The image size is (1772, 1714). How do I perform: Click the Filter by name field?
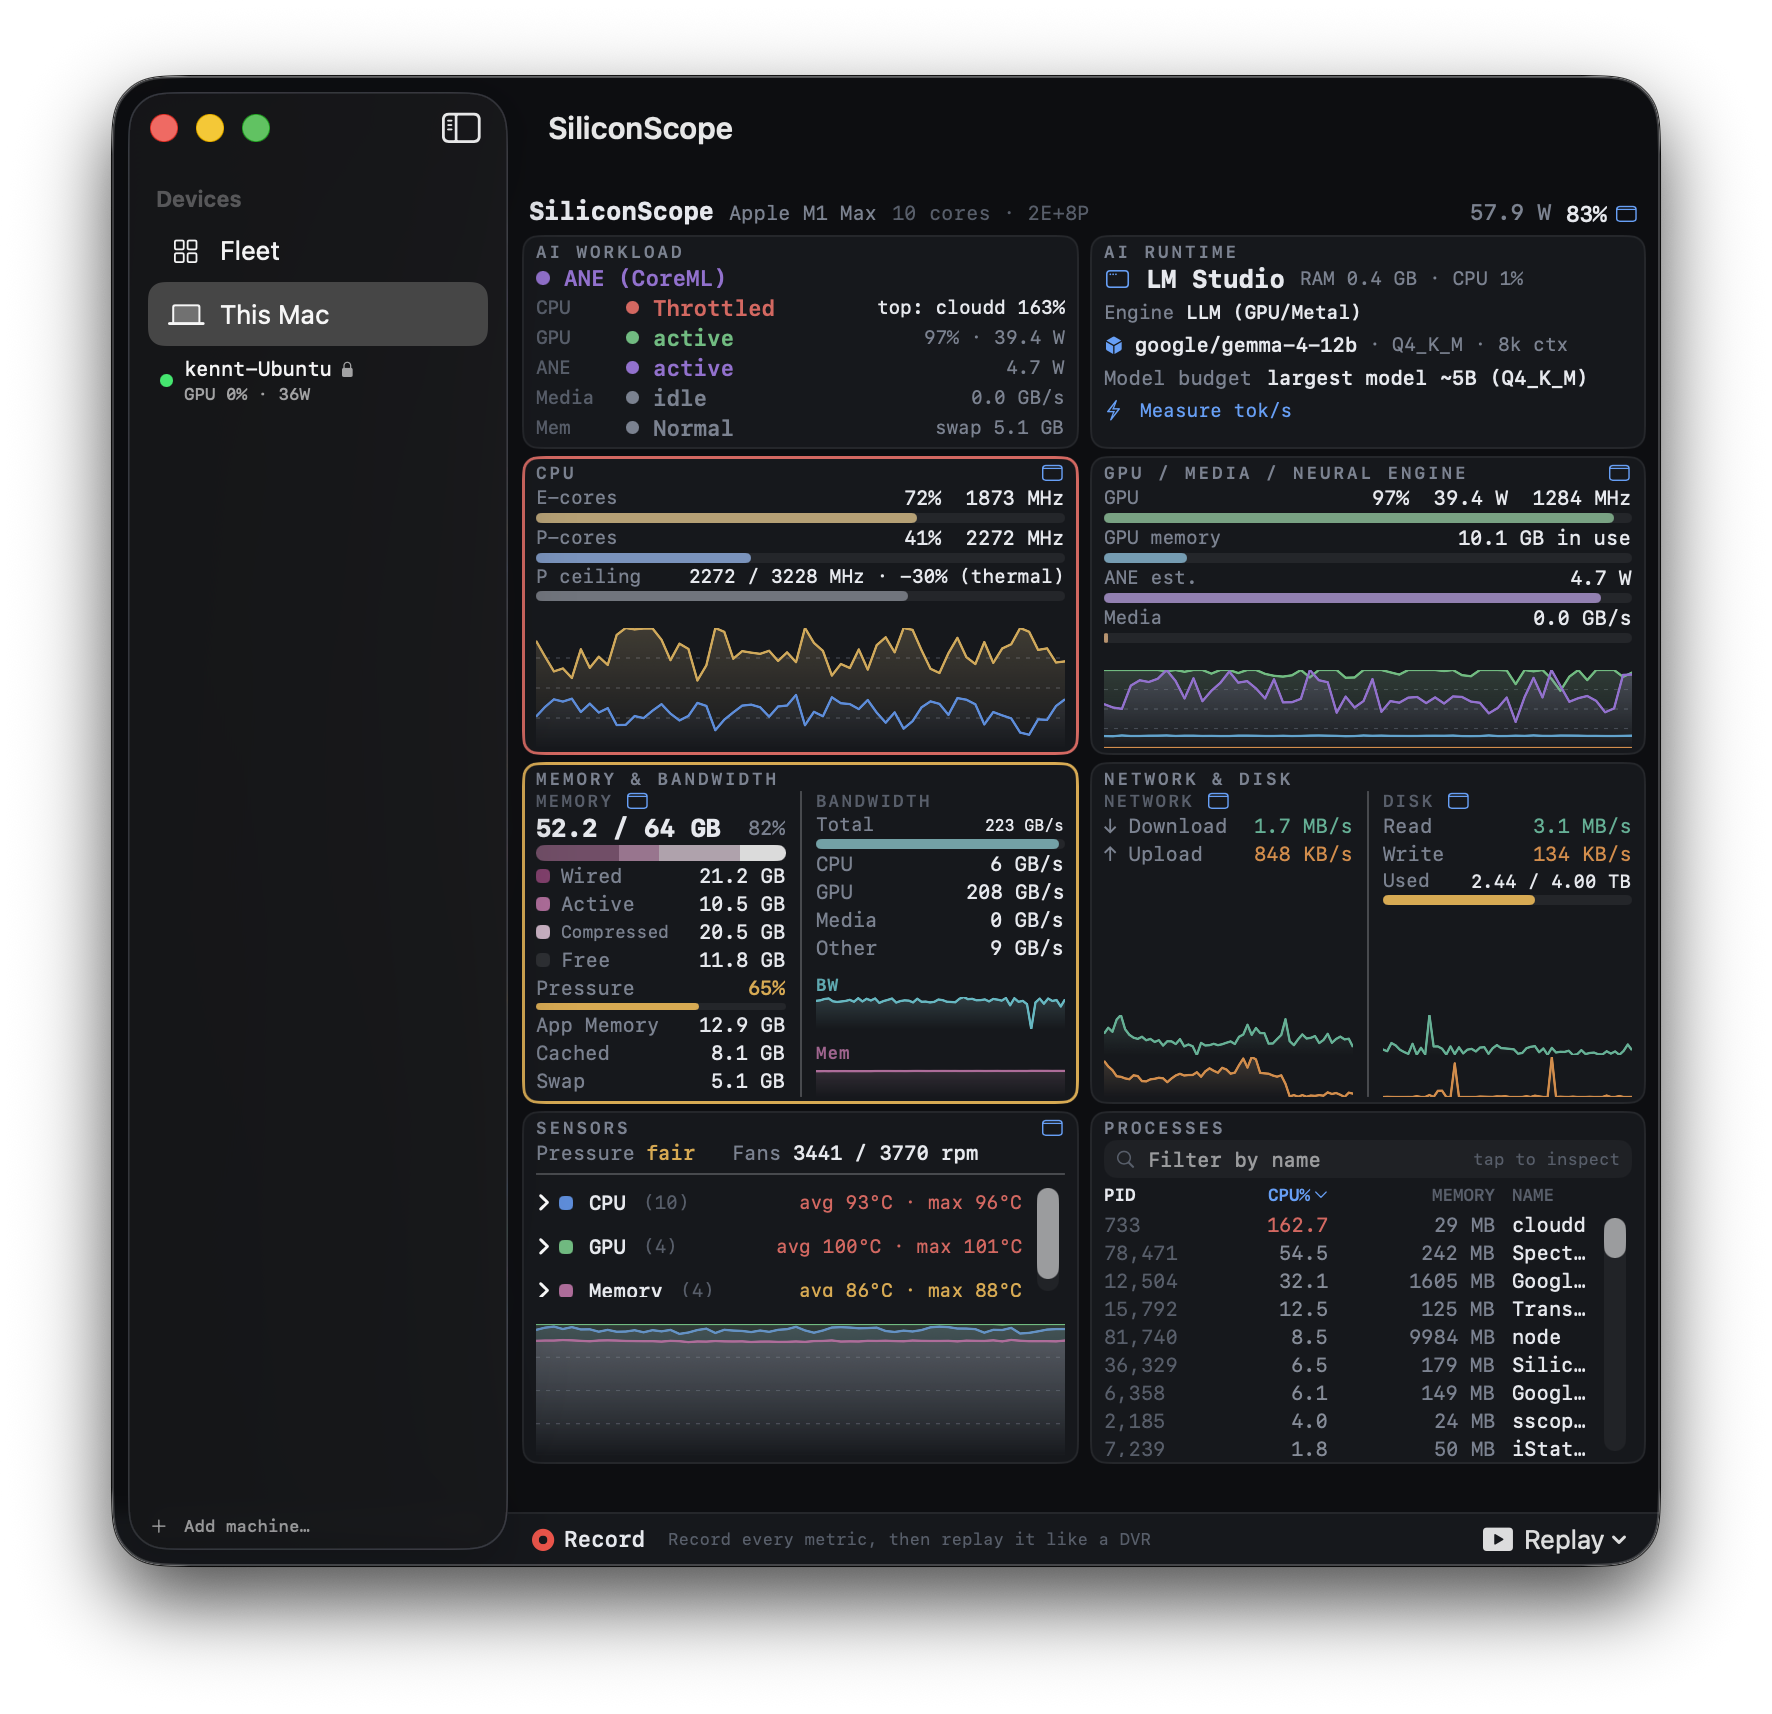pos(1367,1160)
